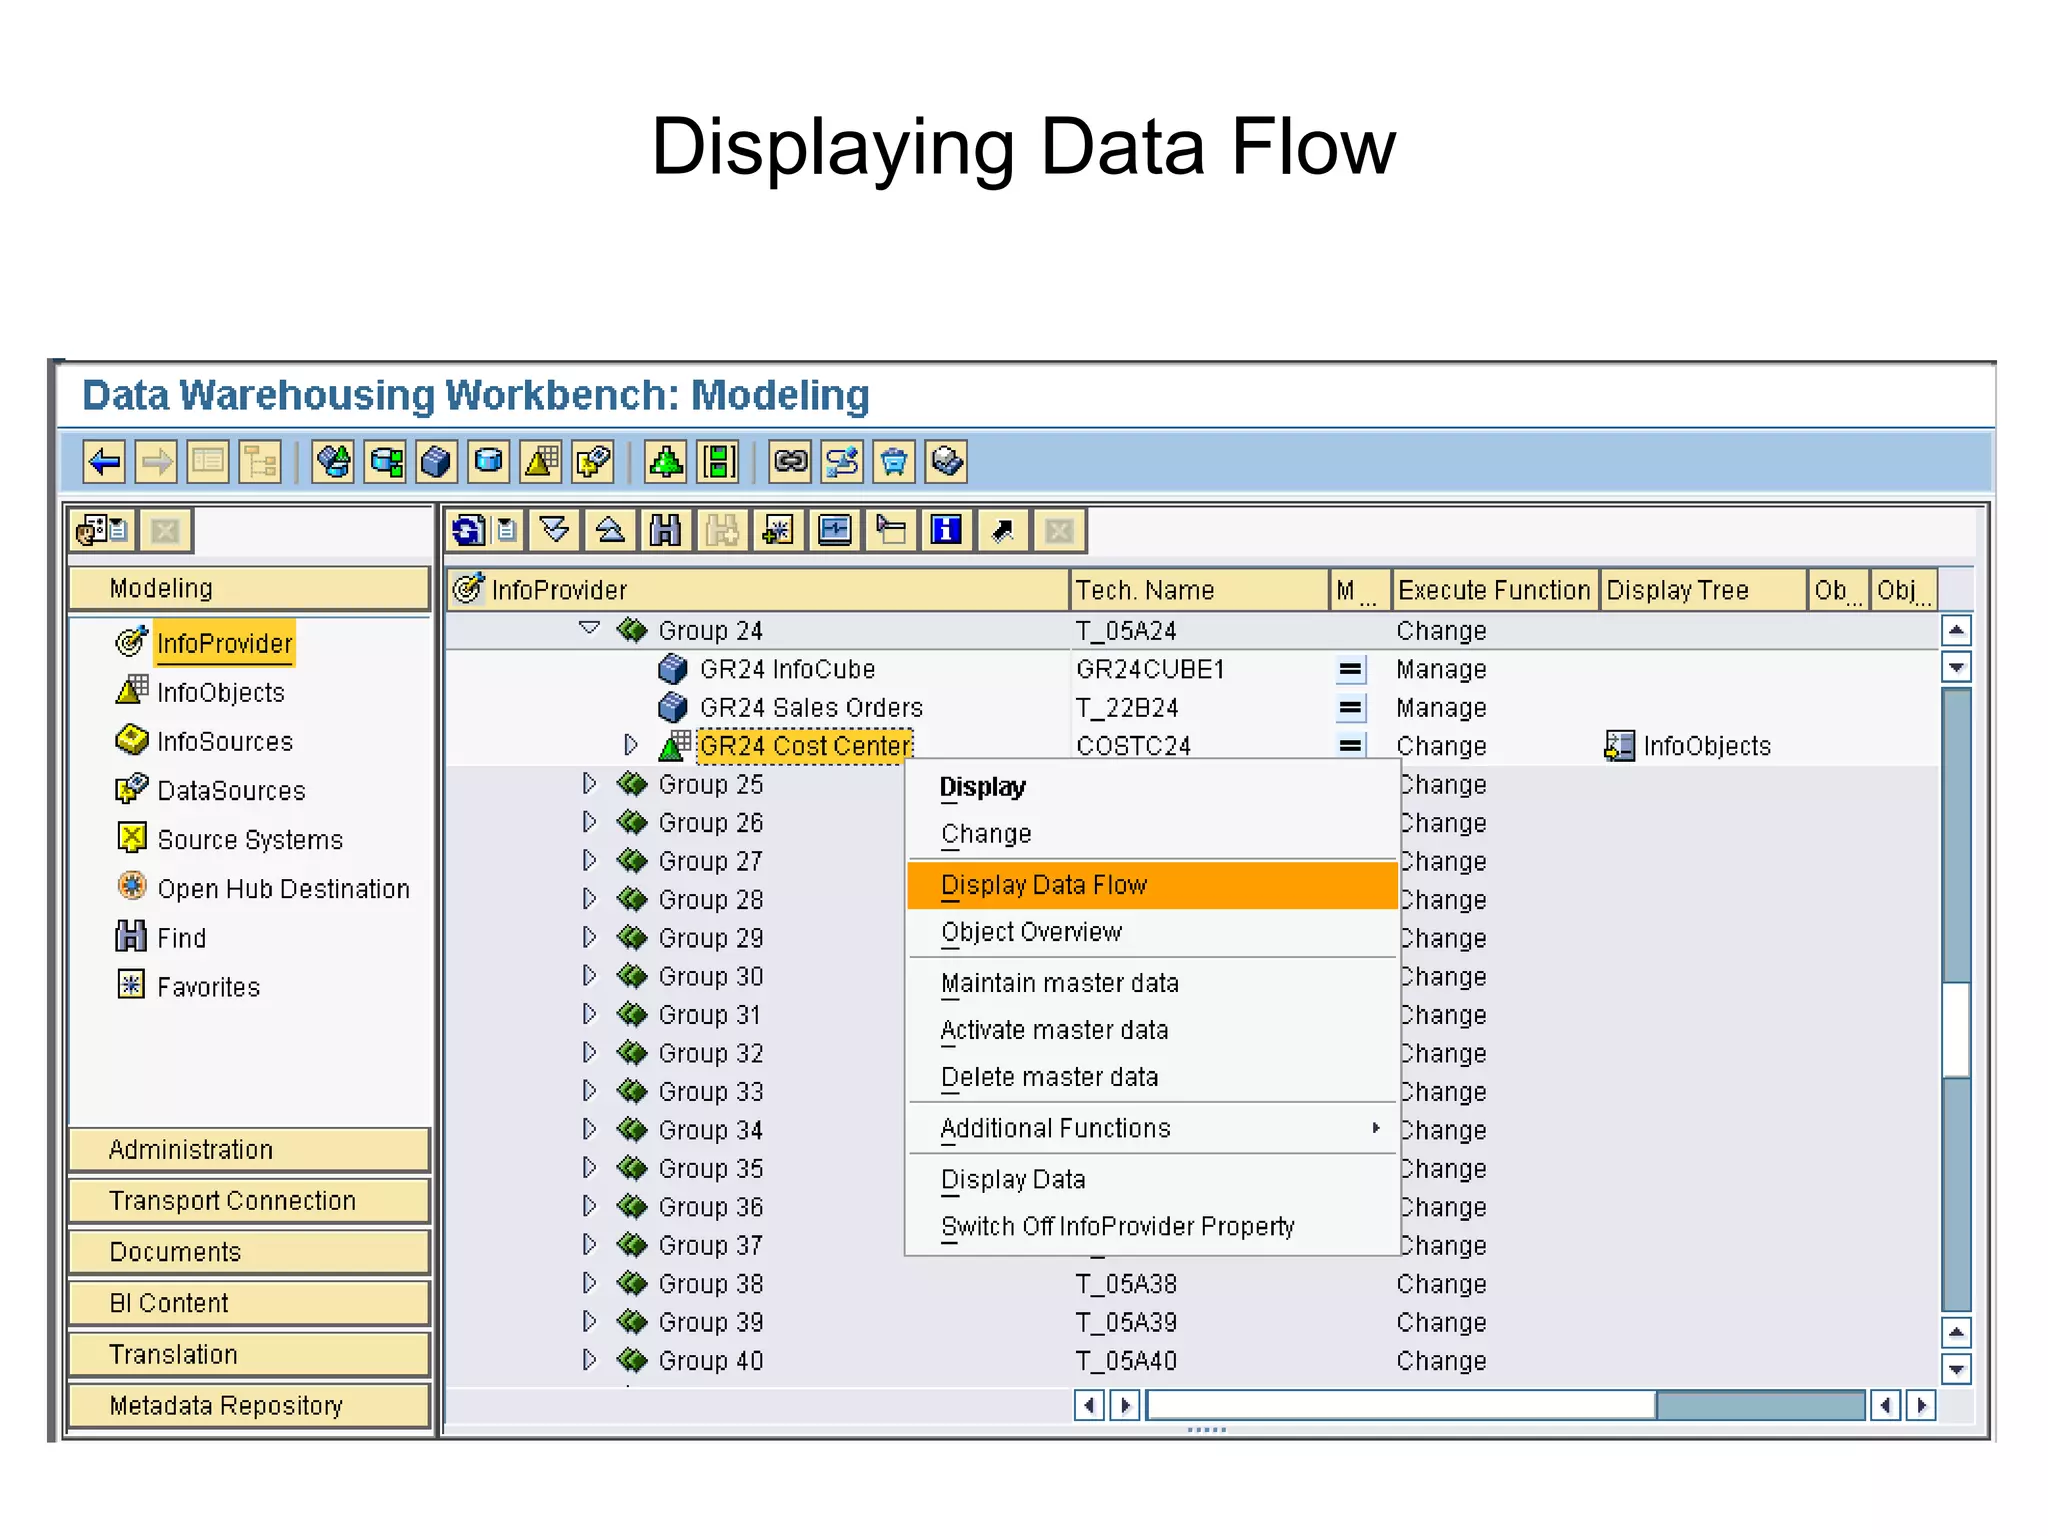
Task: Click the trash basket toolbar icon
Action: [894, 462]
